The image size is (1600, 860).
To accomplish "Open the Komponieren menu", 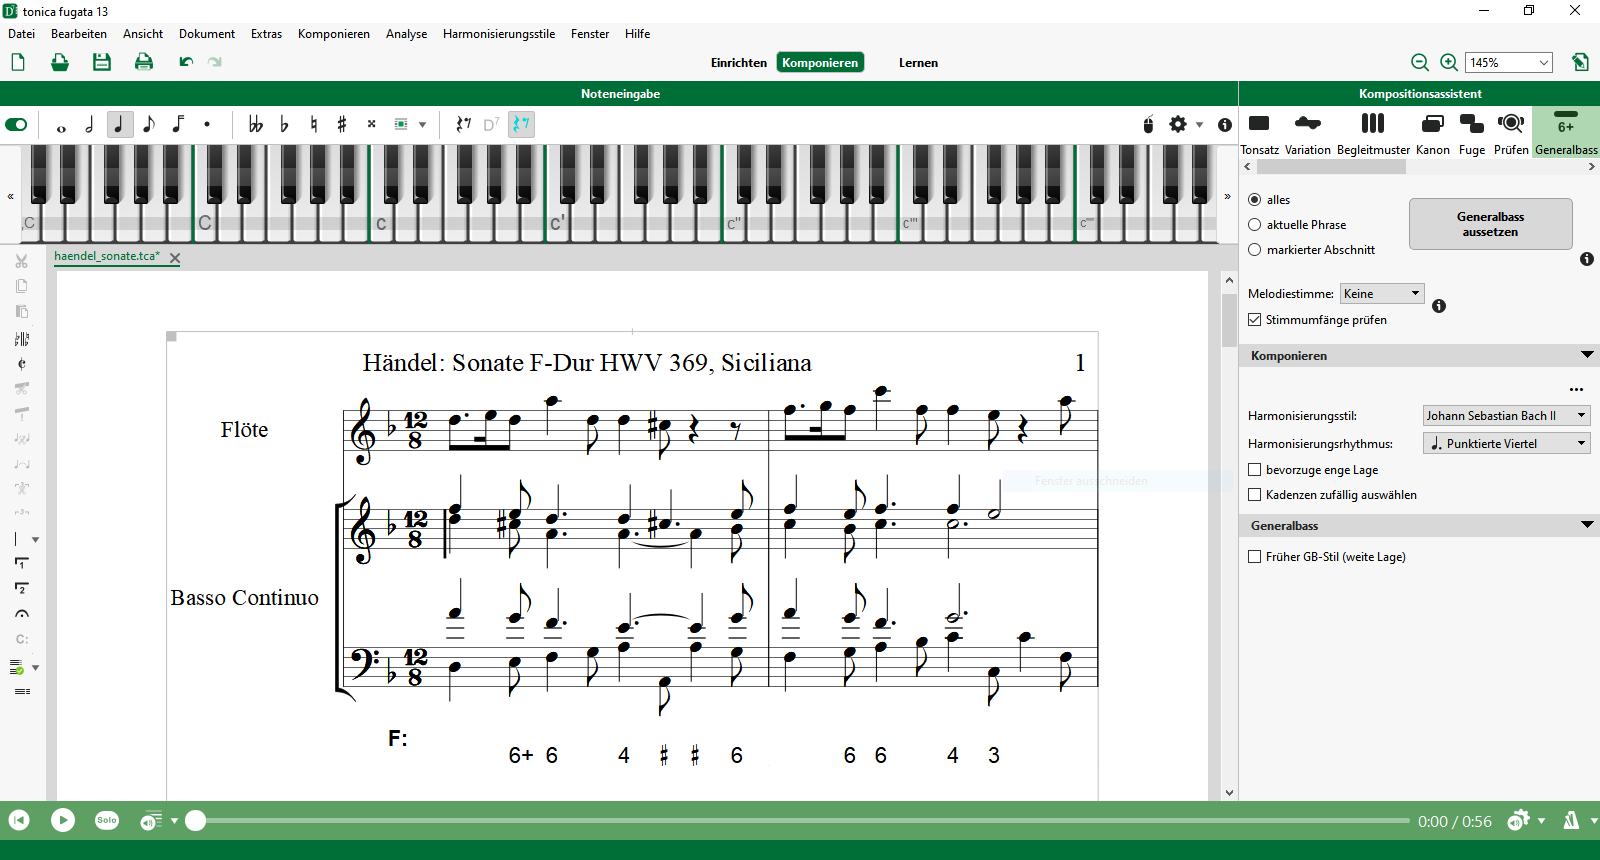I will 334,34.
